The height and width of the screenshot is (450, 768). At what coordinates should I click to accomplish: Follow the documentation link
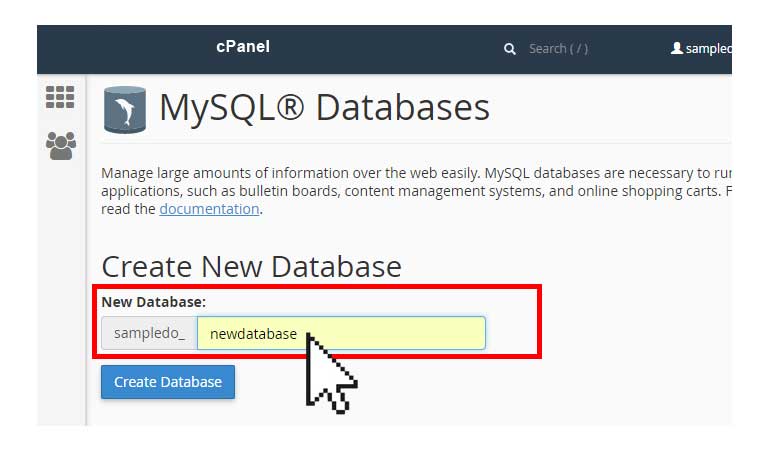[x=209, y=209]
